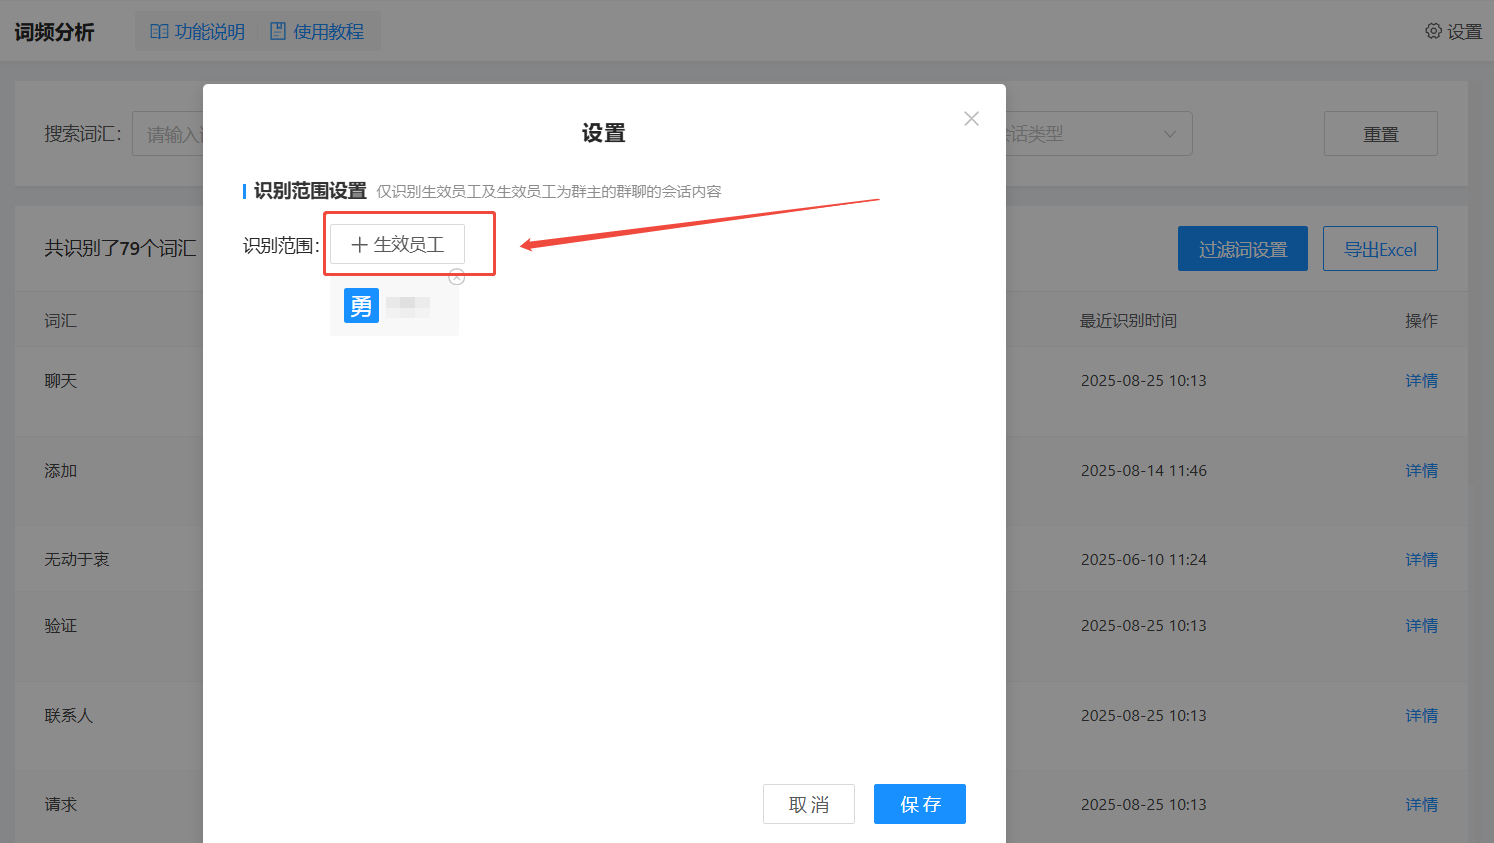Click the 导出Excel export button
The image size is (1494, 843).
coord(1379,249)
